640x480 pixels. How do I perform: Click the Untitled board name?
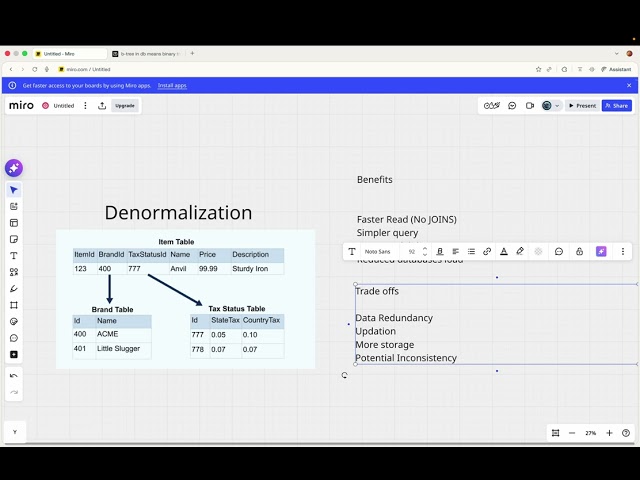coord(64,106)
